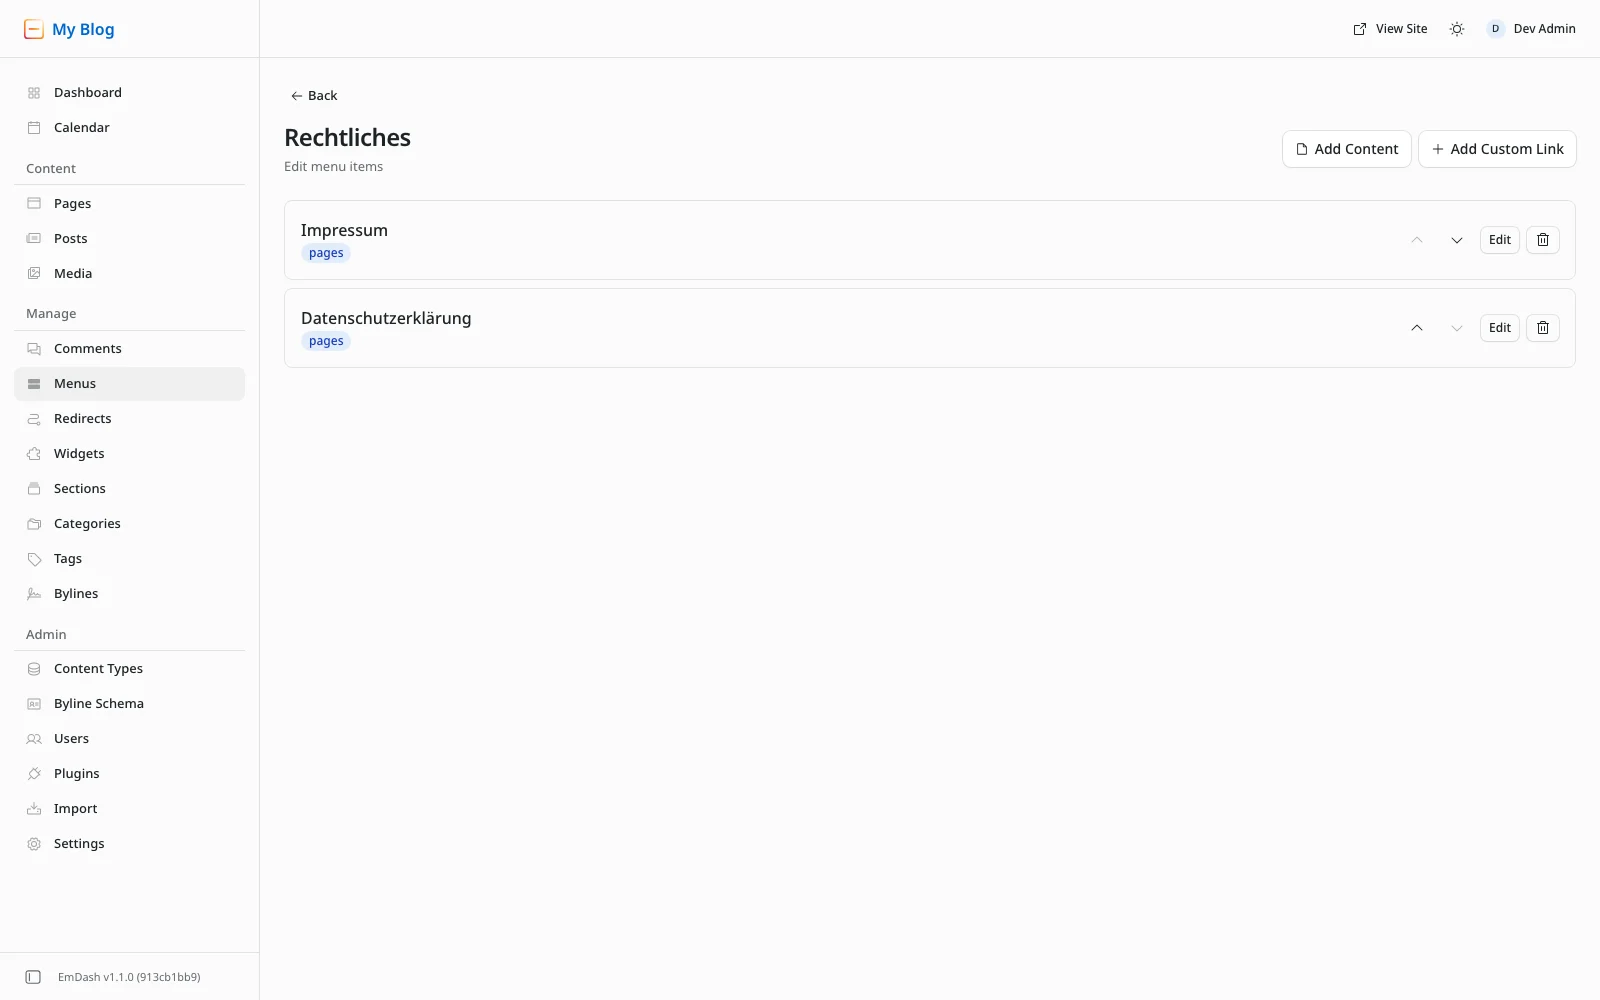Click the Impressum item title

point(344,230)
